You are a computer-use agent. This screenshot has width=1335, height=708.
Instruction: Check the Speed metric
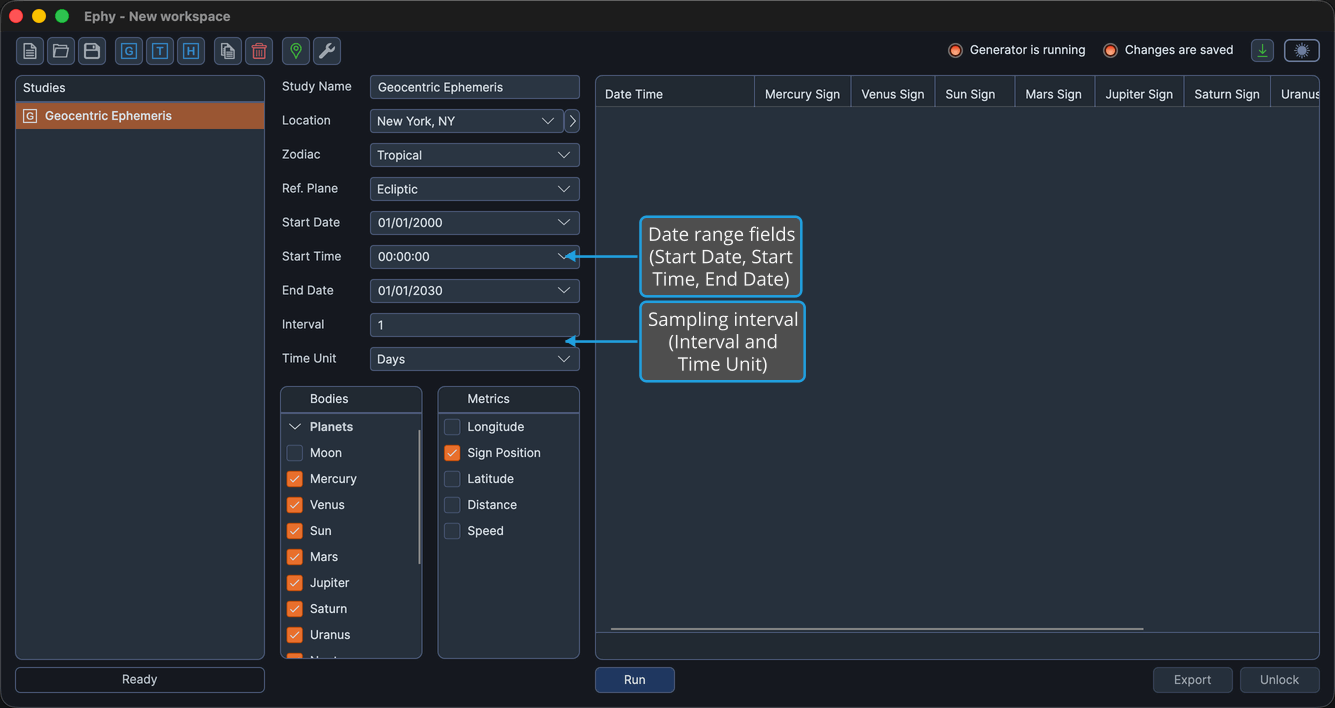click(452, 531)
